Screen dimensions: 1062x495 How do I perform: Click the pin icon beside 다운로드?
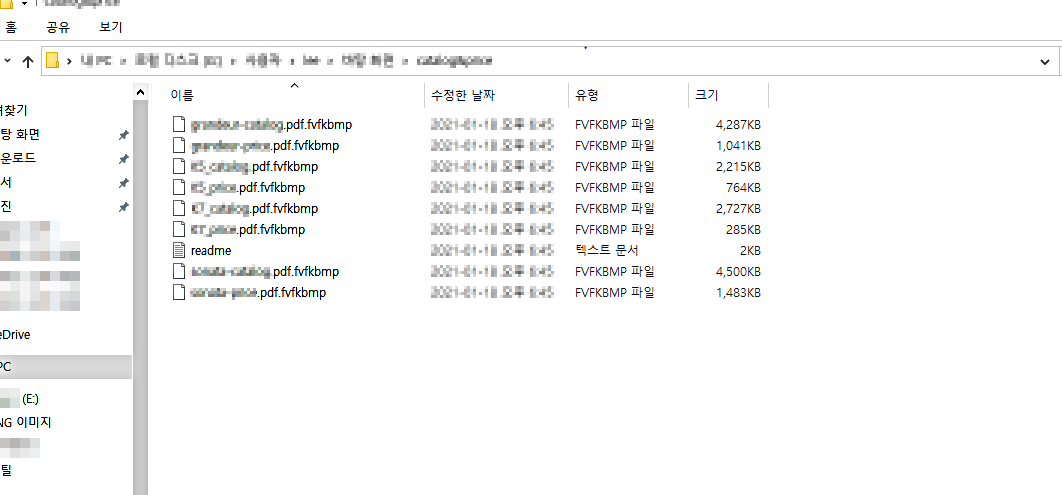coord(123,159)
